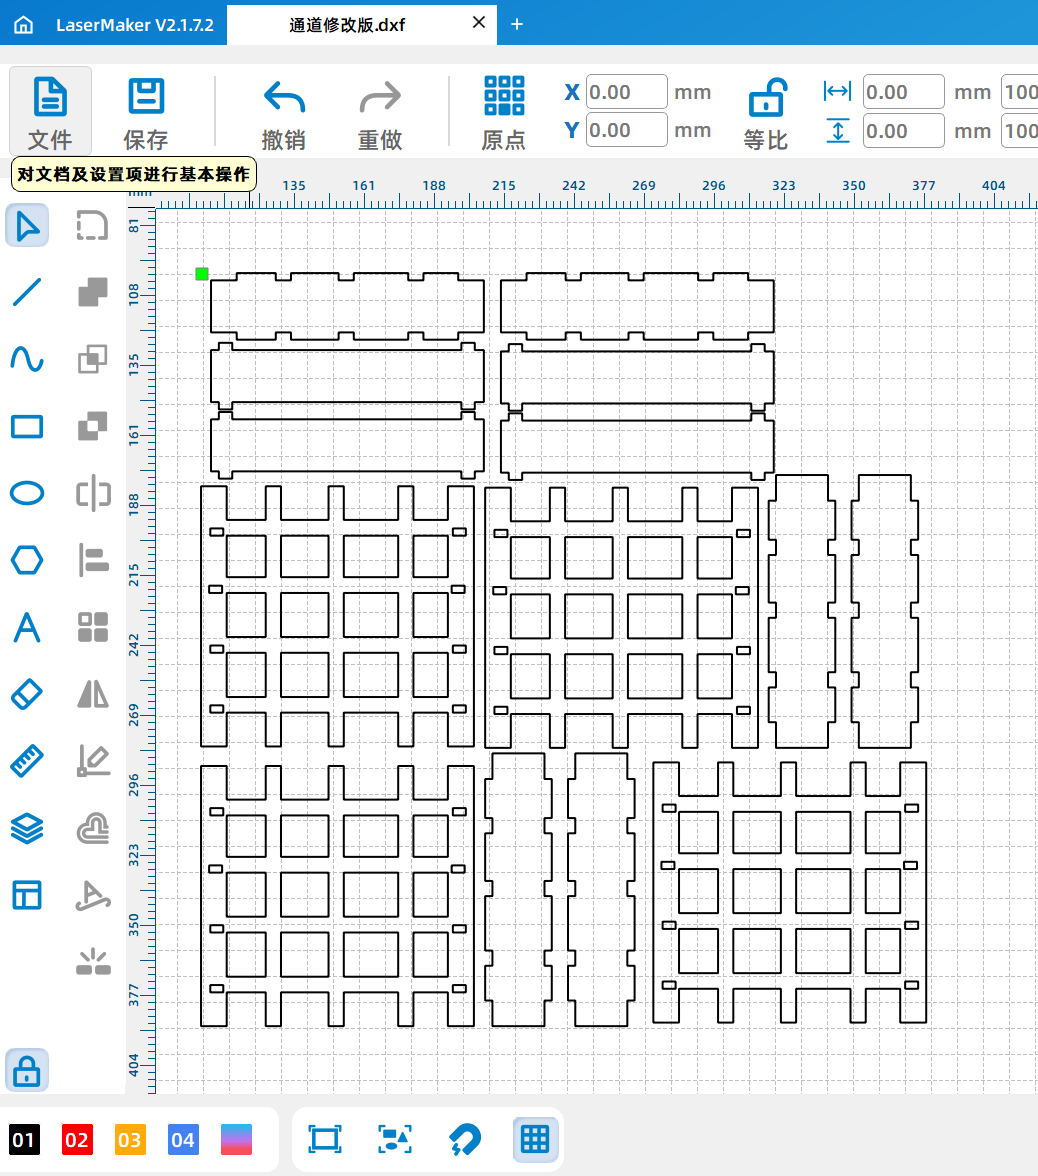The height and width of the screenshot is (1176, 1038).
Task: Open the layout template tool
Action: pyautogui.click(x=27, y=896)
